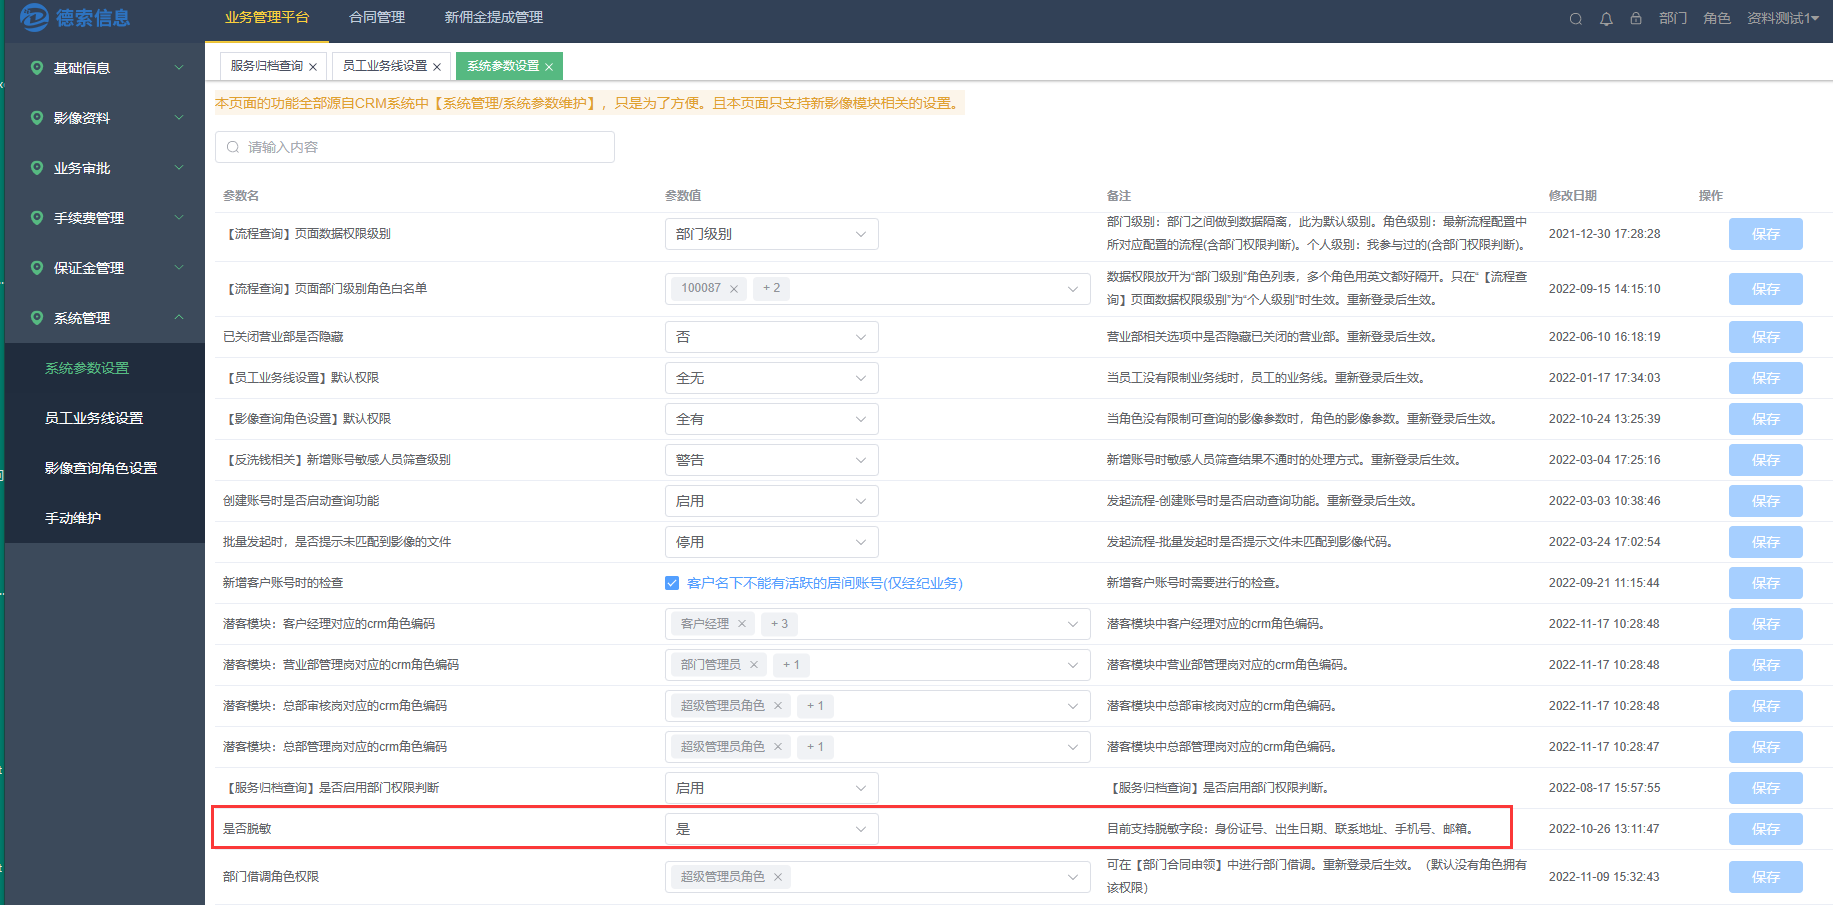Remove the 部门管理员 tag
The width and height of the screenshot is (1833, 905).
pyautogui.click(x=754, y=665)
